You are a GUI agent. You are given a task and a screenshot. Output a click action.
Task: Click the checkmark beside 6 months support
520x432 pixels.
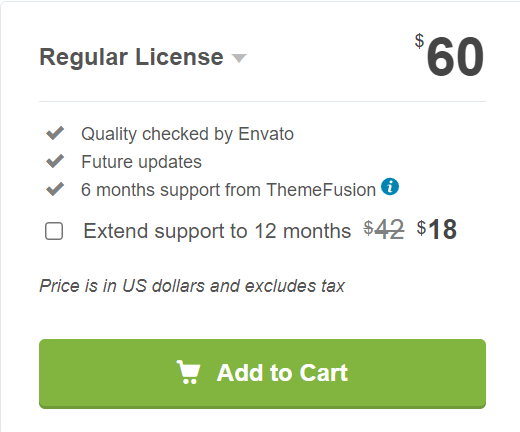click(55, 189)
